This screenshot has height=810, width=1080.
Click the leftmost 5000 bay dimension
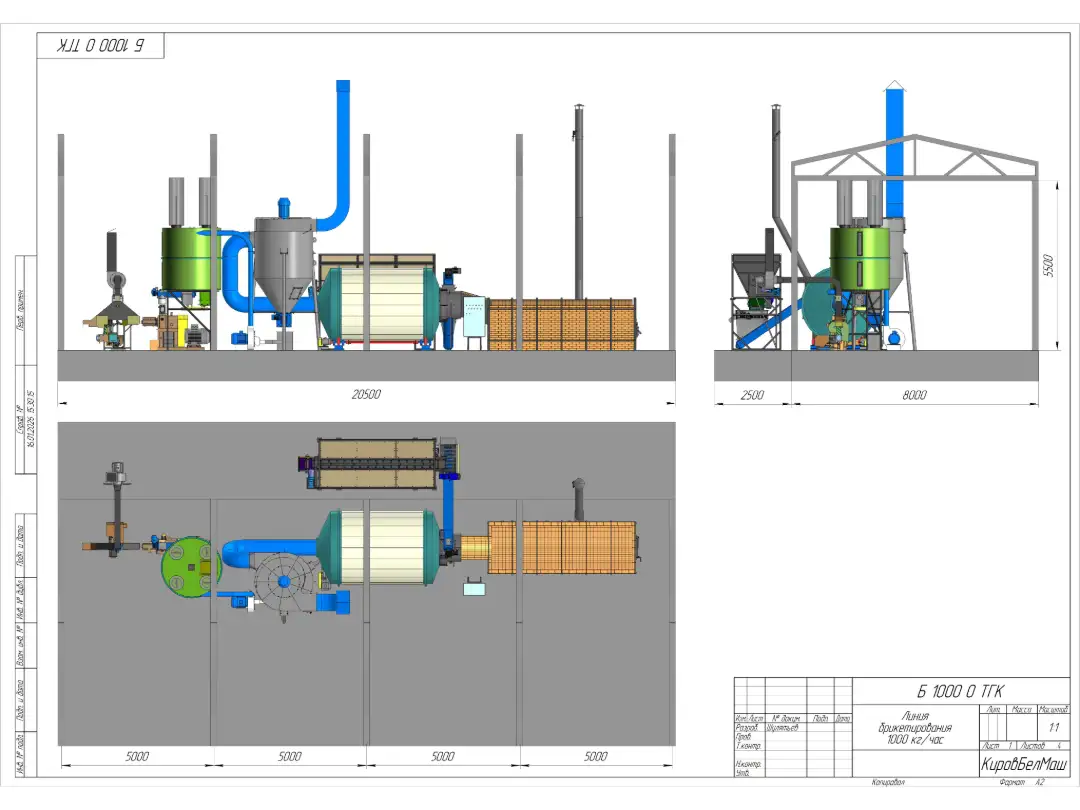(x=137, y=757)
